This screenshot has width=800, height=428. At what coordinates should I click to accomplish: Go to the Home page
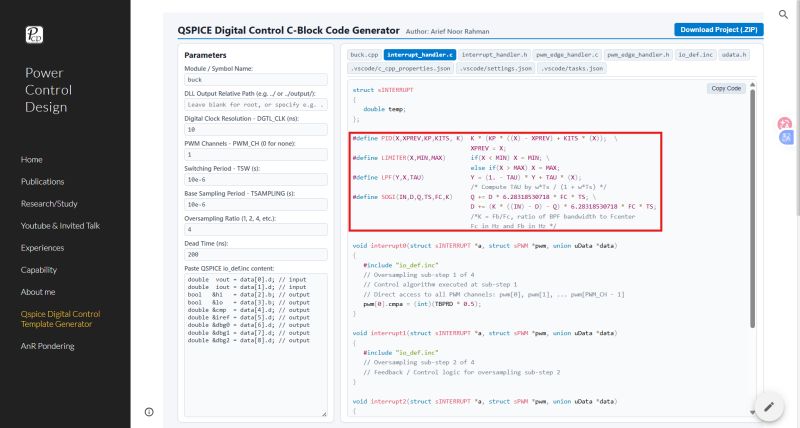[x=32, y=160]
